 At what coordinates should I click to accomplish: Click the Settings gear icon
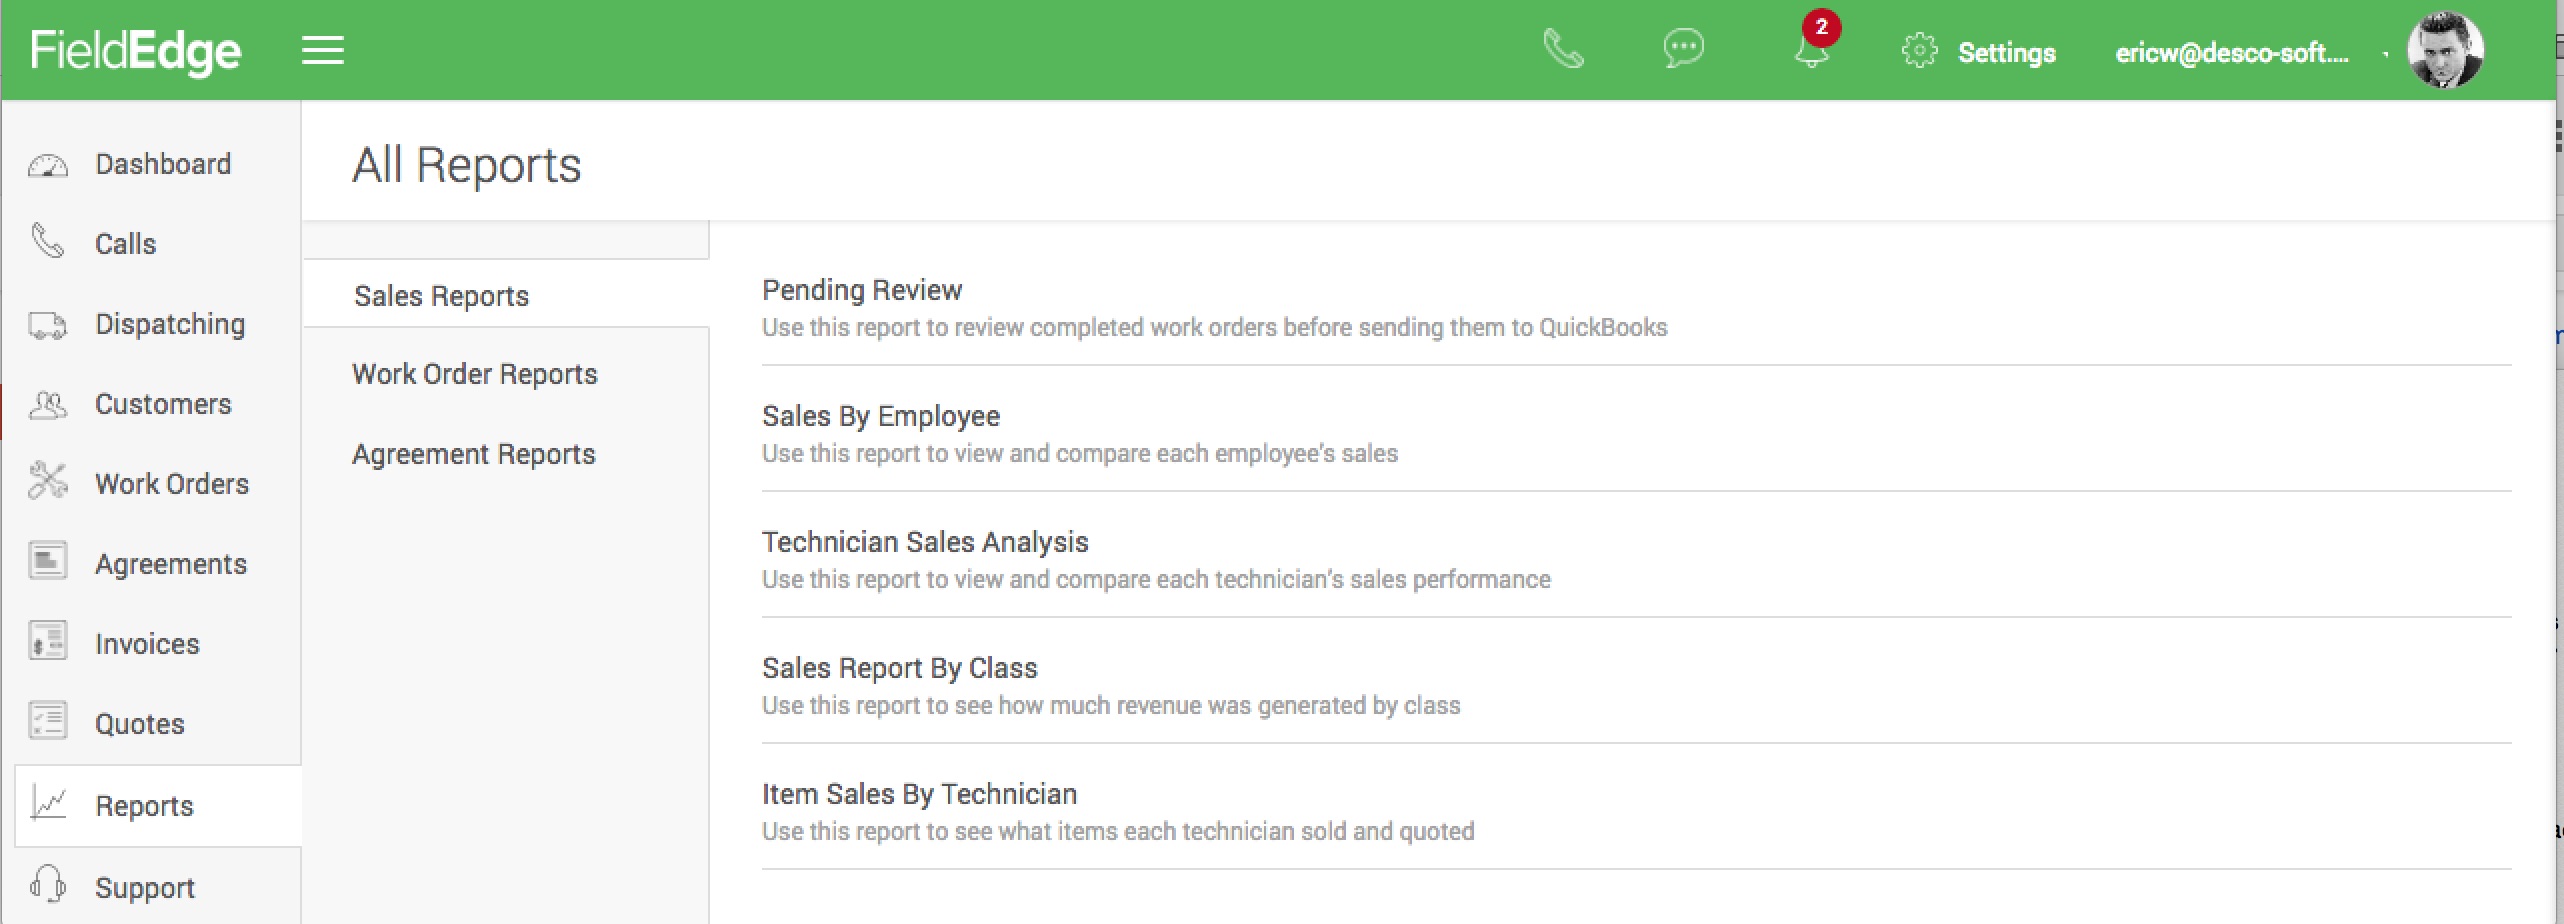pyautogui.click(x=1919, y=51)
